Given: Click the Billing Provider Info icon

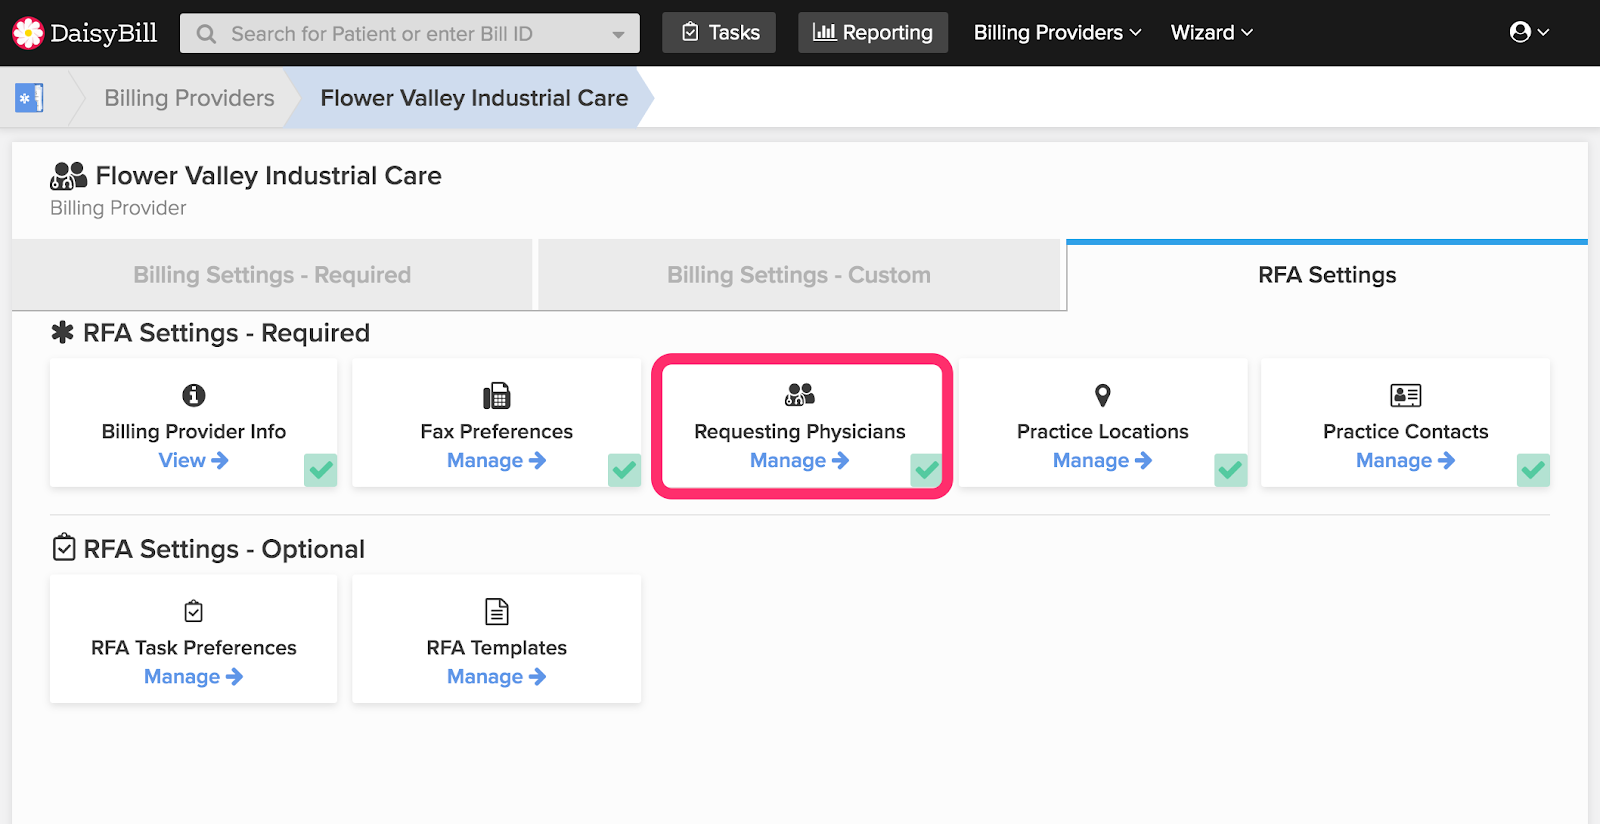Looking at the screenshot, I should [194, 396].
